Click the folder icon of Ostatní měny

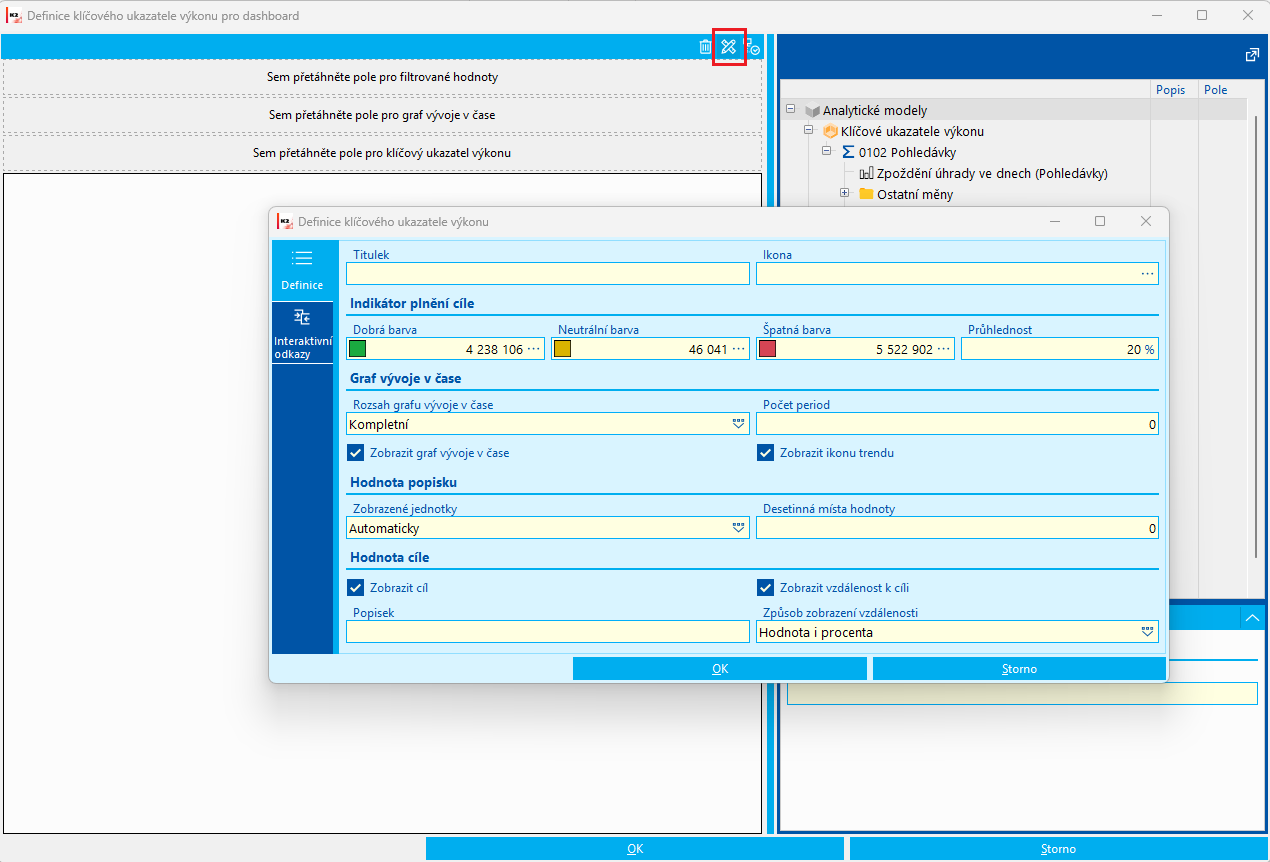[866, 194]
